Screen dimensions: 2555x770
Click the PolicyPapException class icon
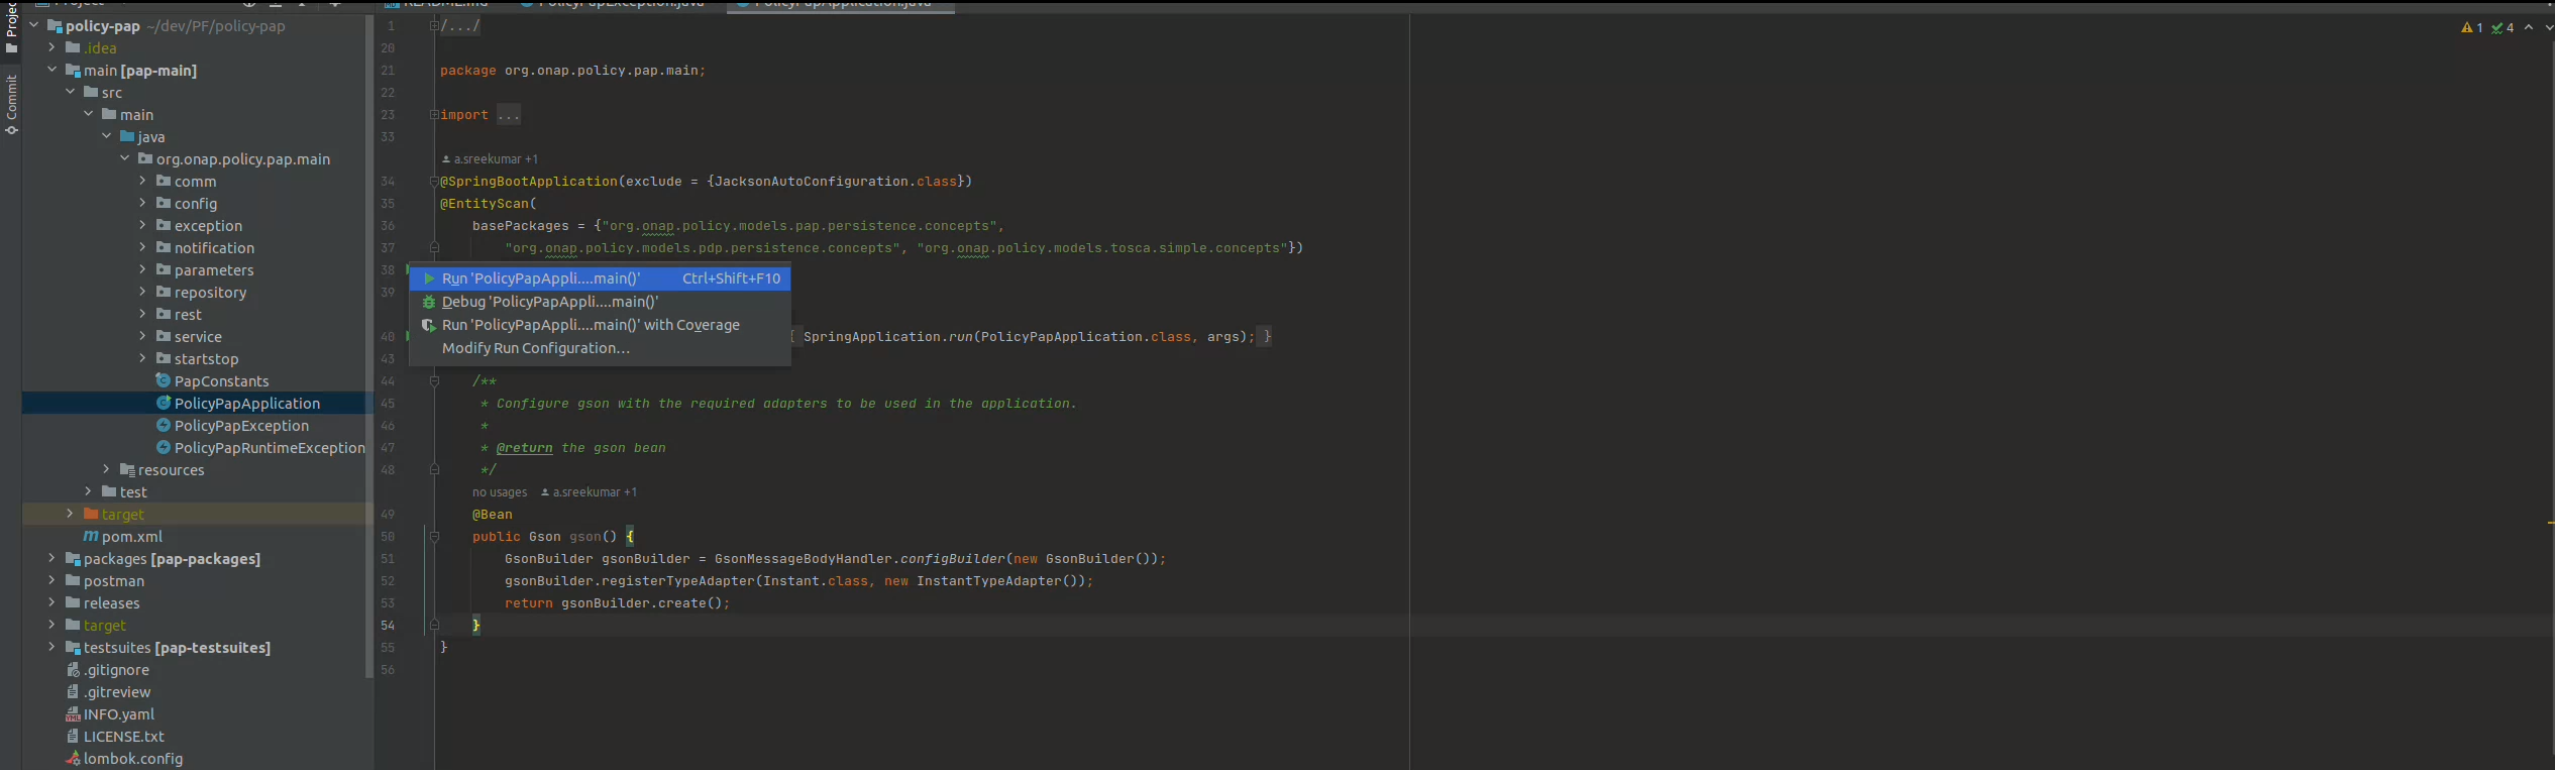pos(163,425)
